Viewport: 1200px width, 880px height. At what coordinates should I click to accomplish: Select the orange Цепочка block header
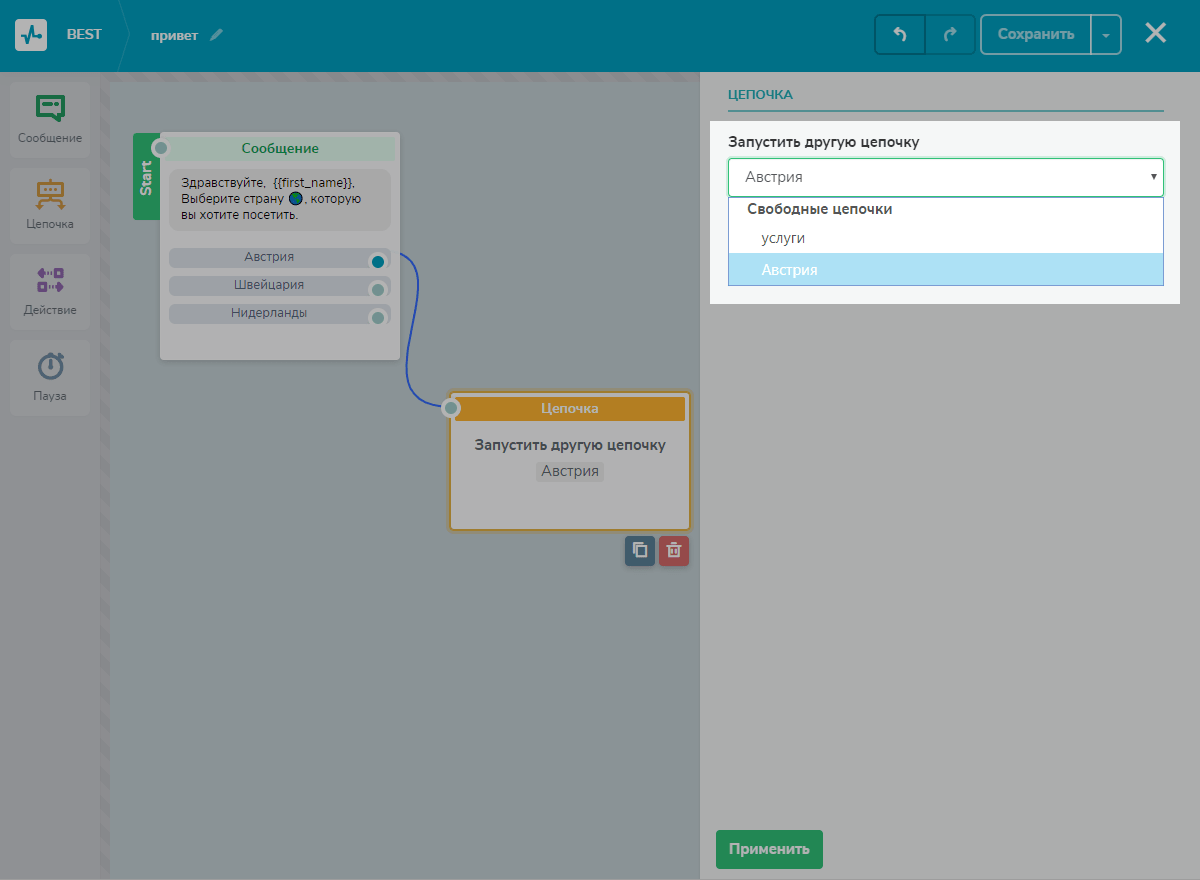click(x=570, y=408)
